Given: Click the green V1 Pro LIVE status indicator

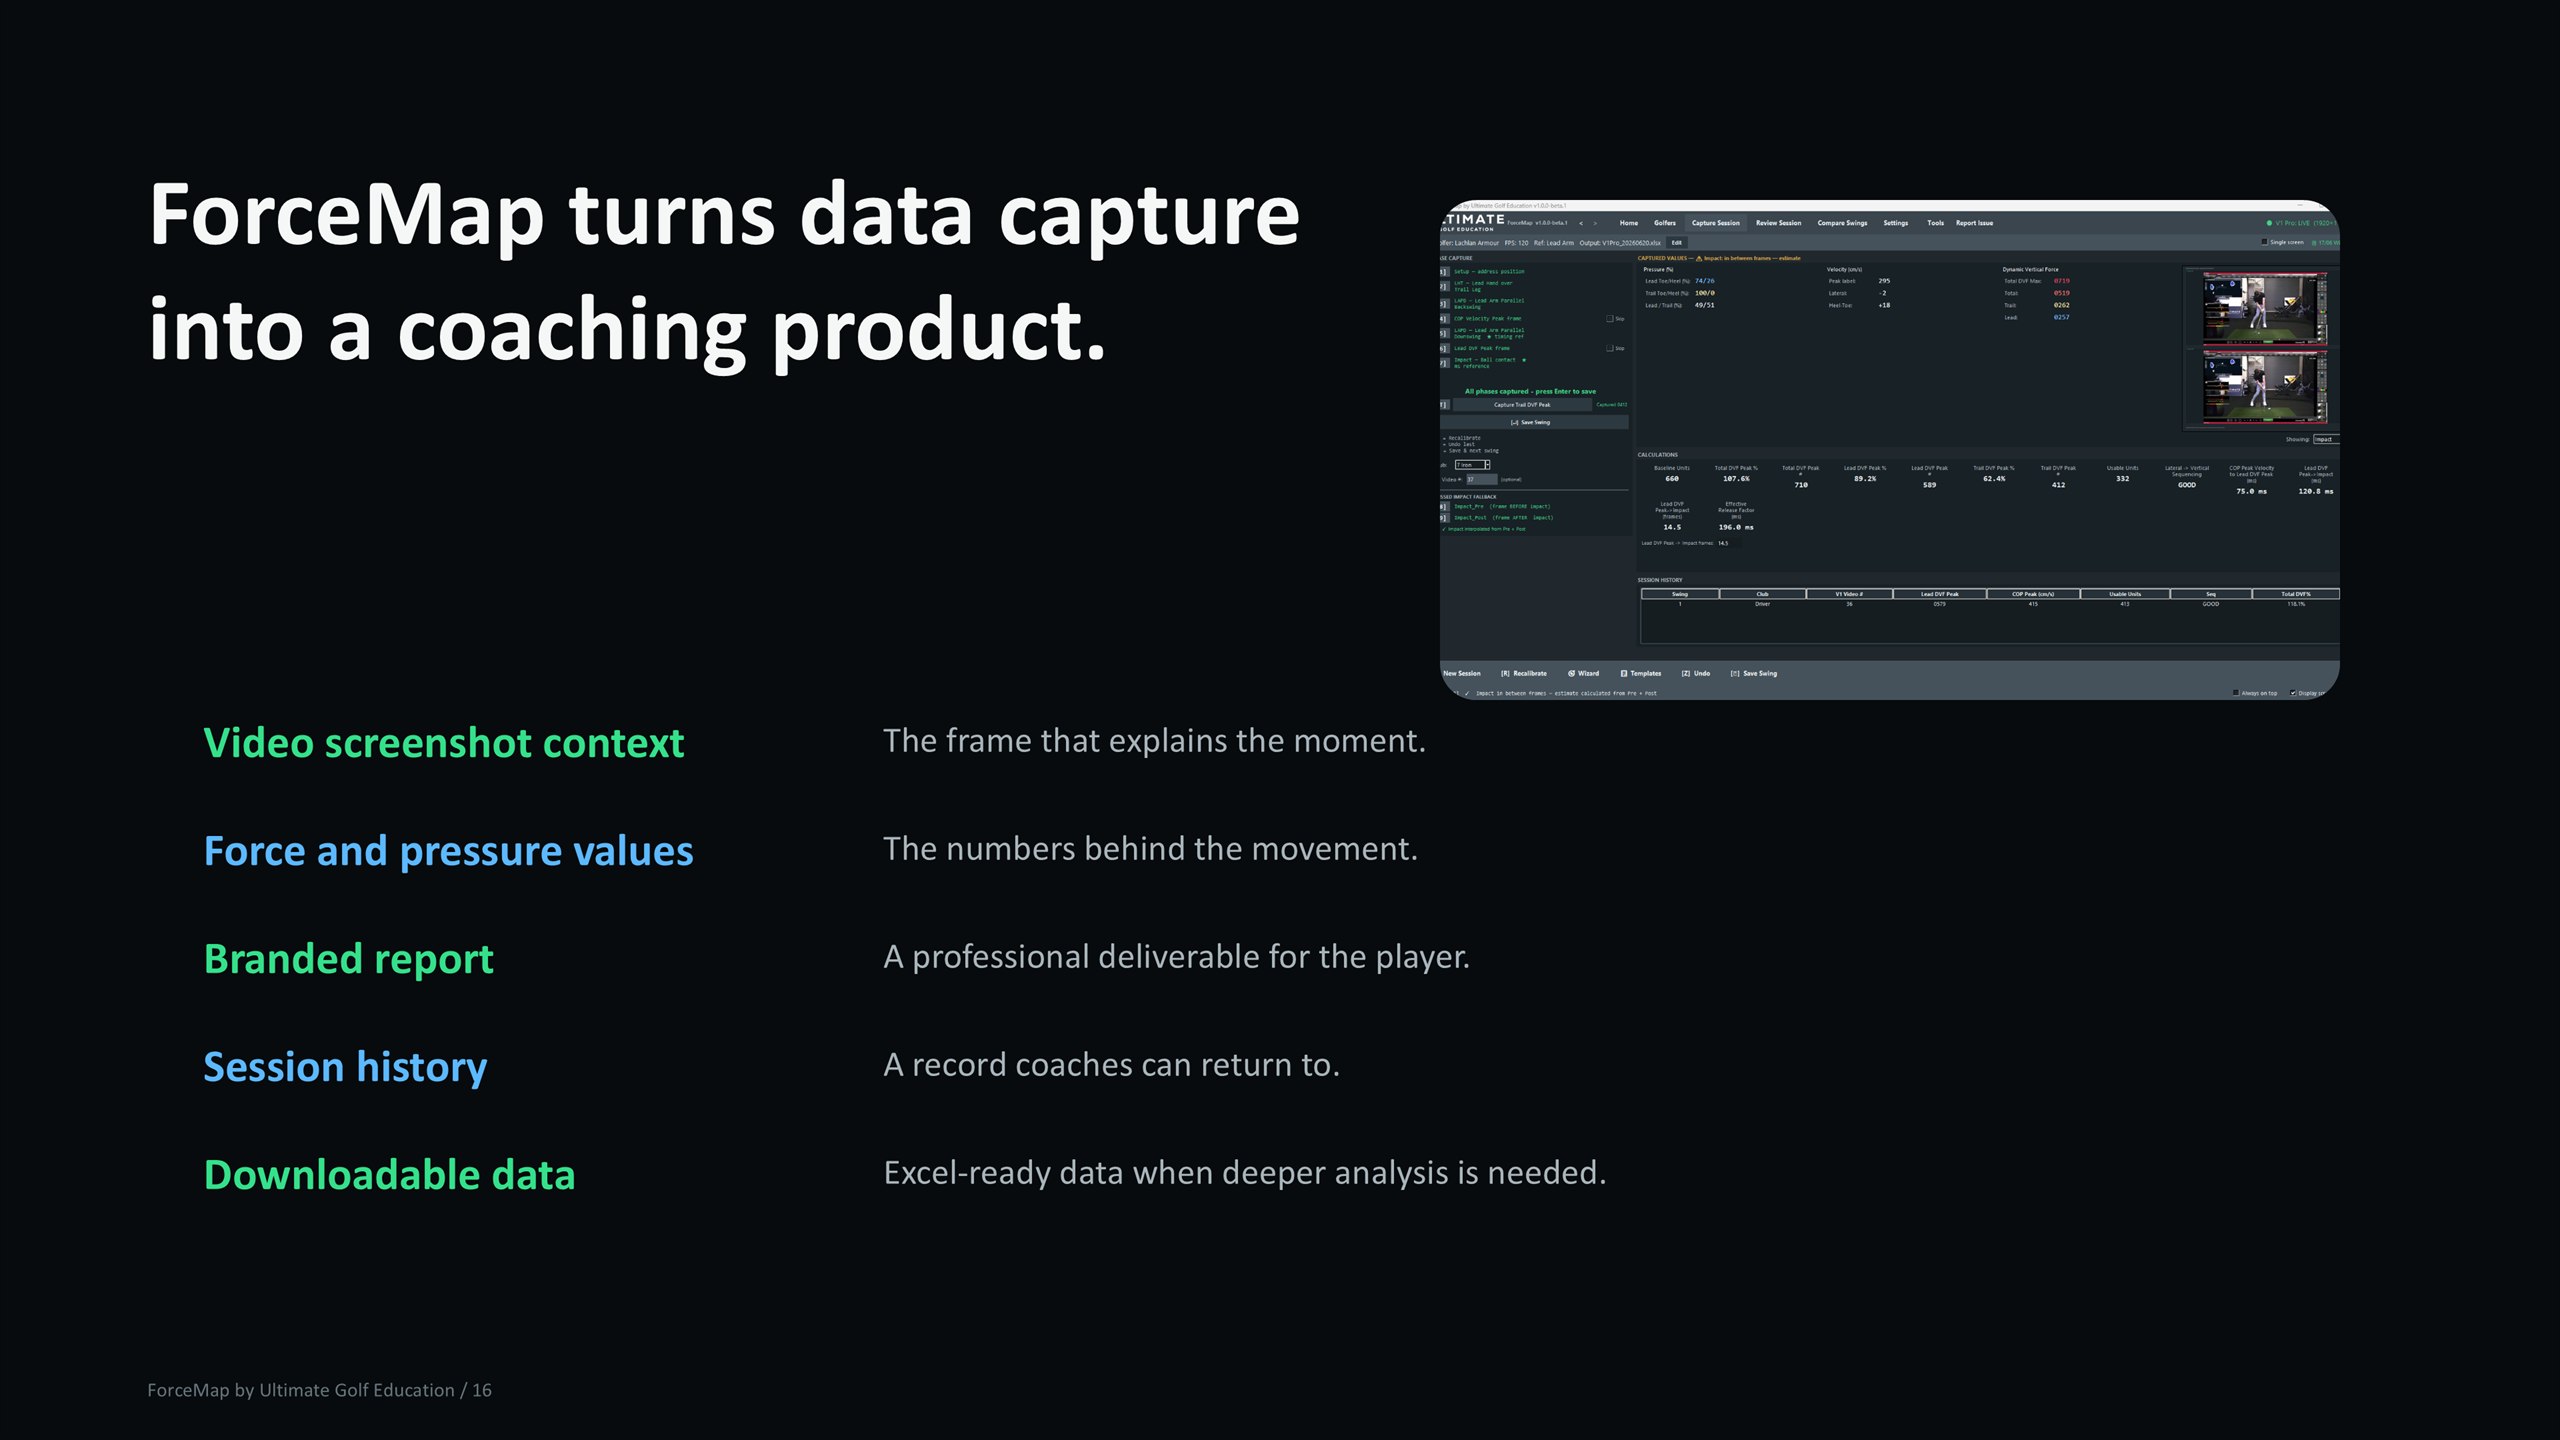Looking at the screenshot, I should coord(2269,223).
